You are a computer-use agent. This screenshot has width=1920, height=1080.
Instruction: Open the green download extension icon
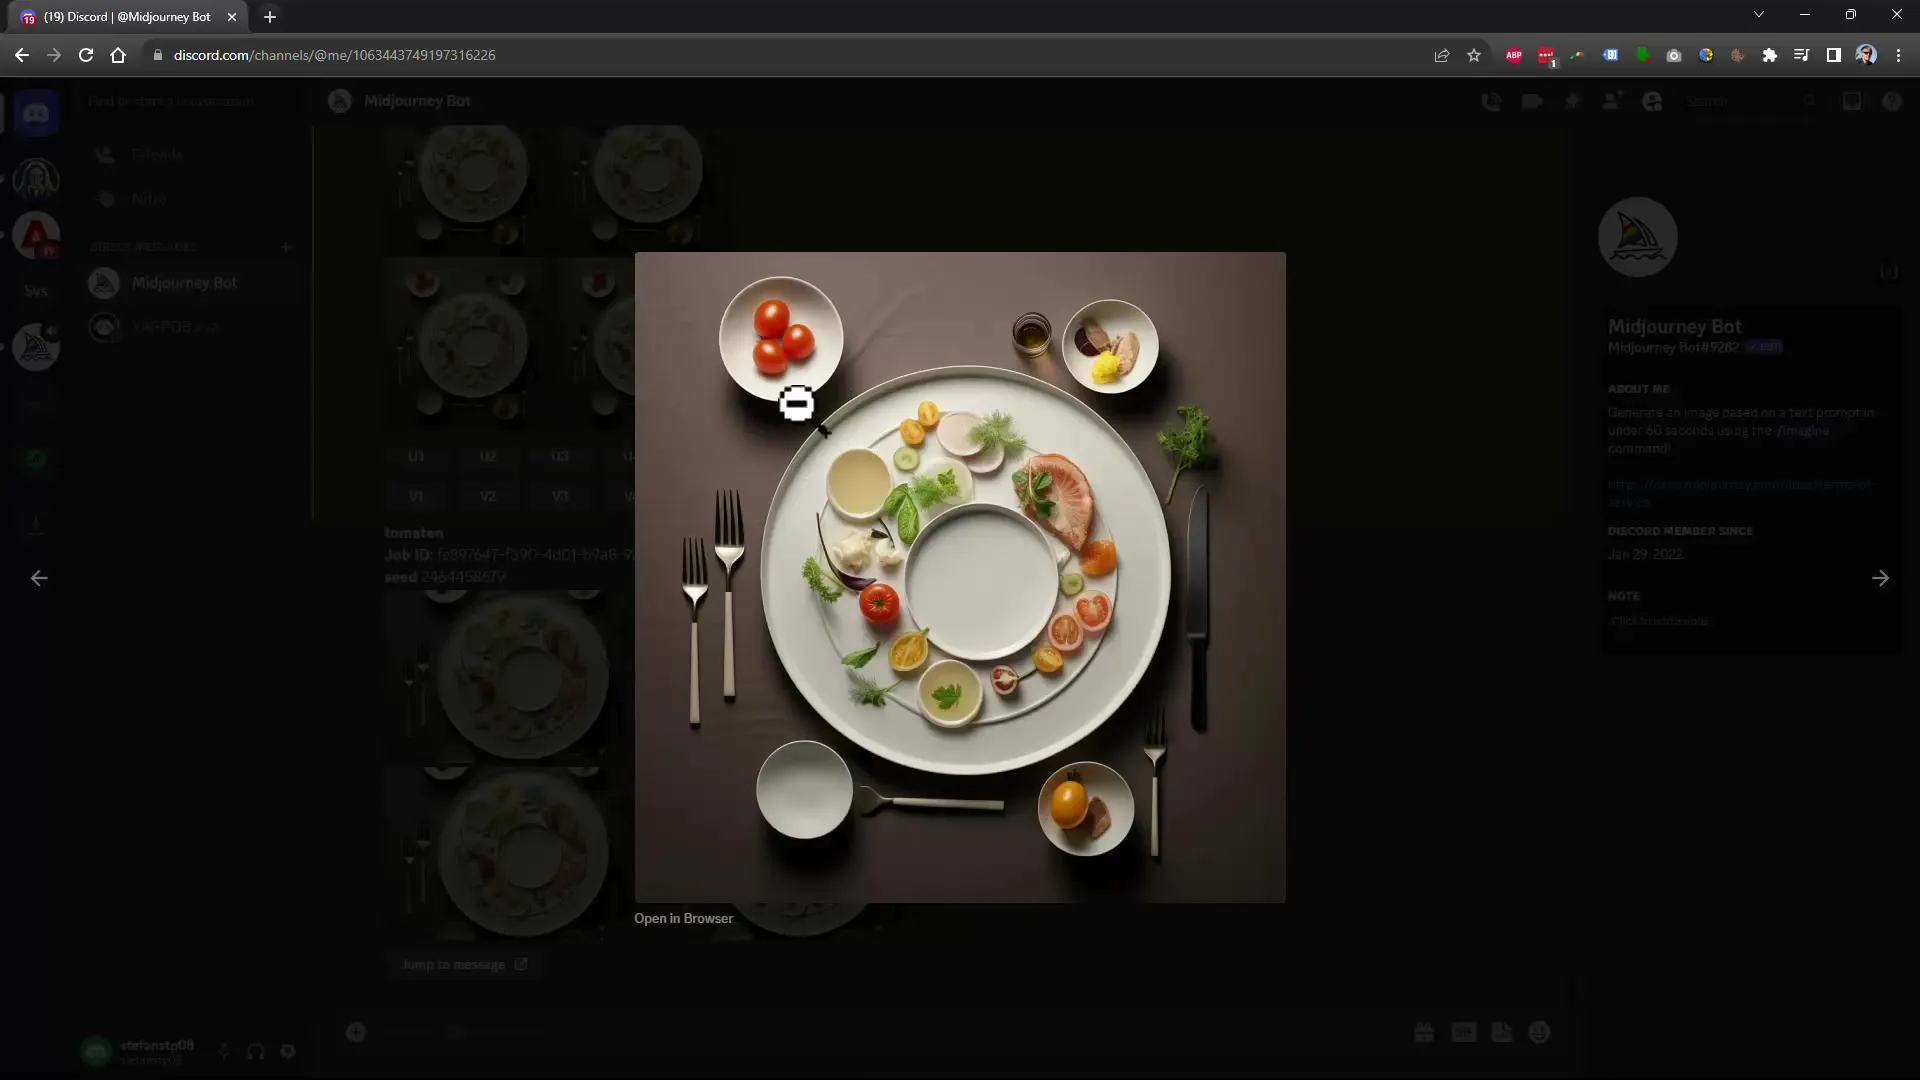point(1642,55)
